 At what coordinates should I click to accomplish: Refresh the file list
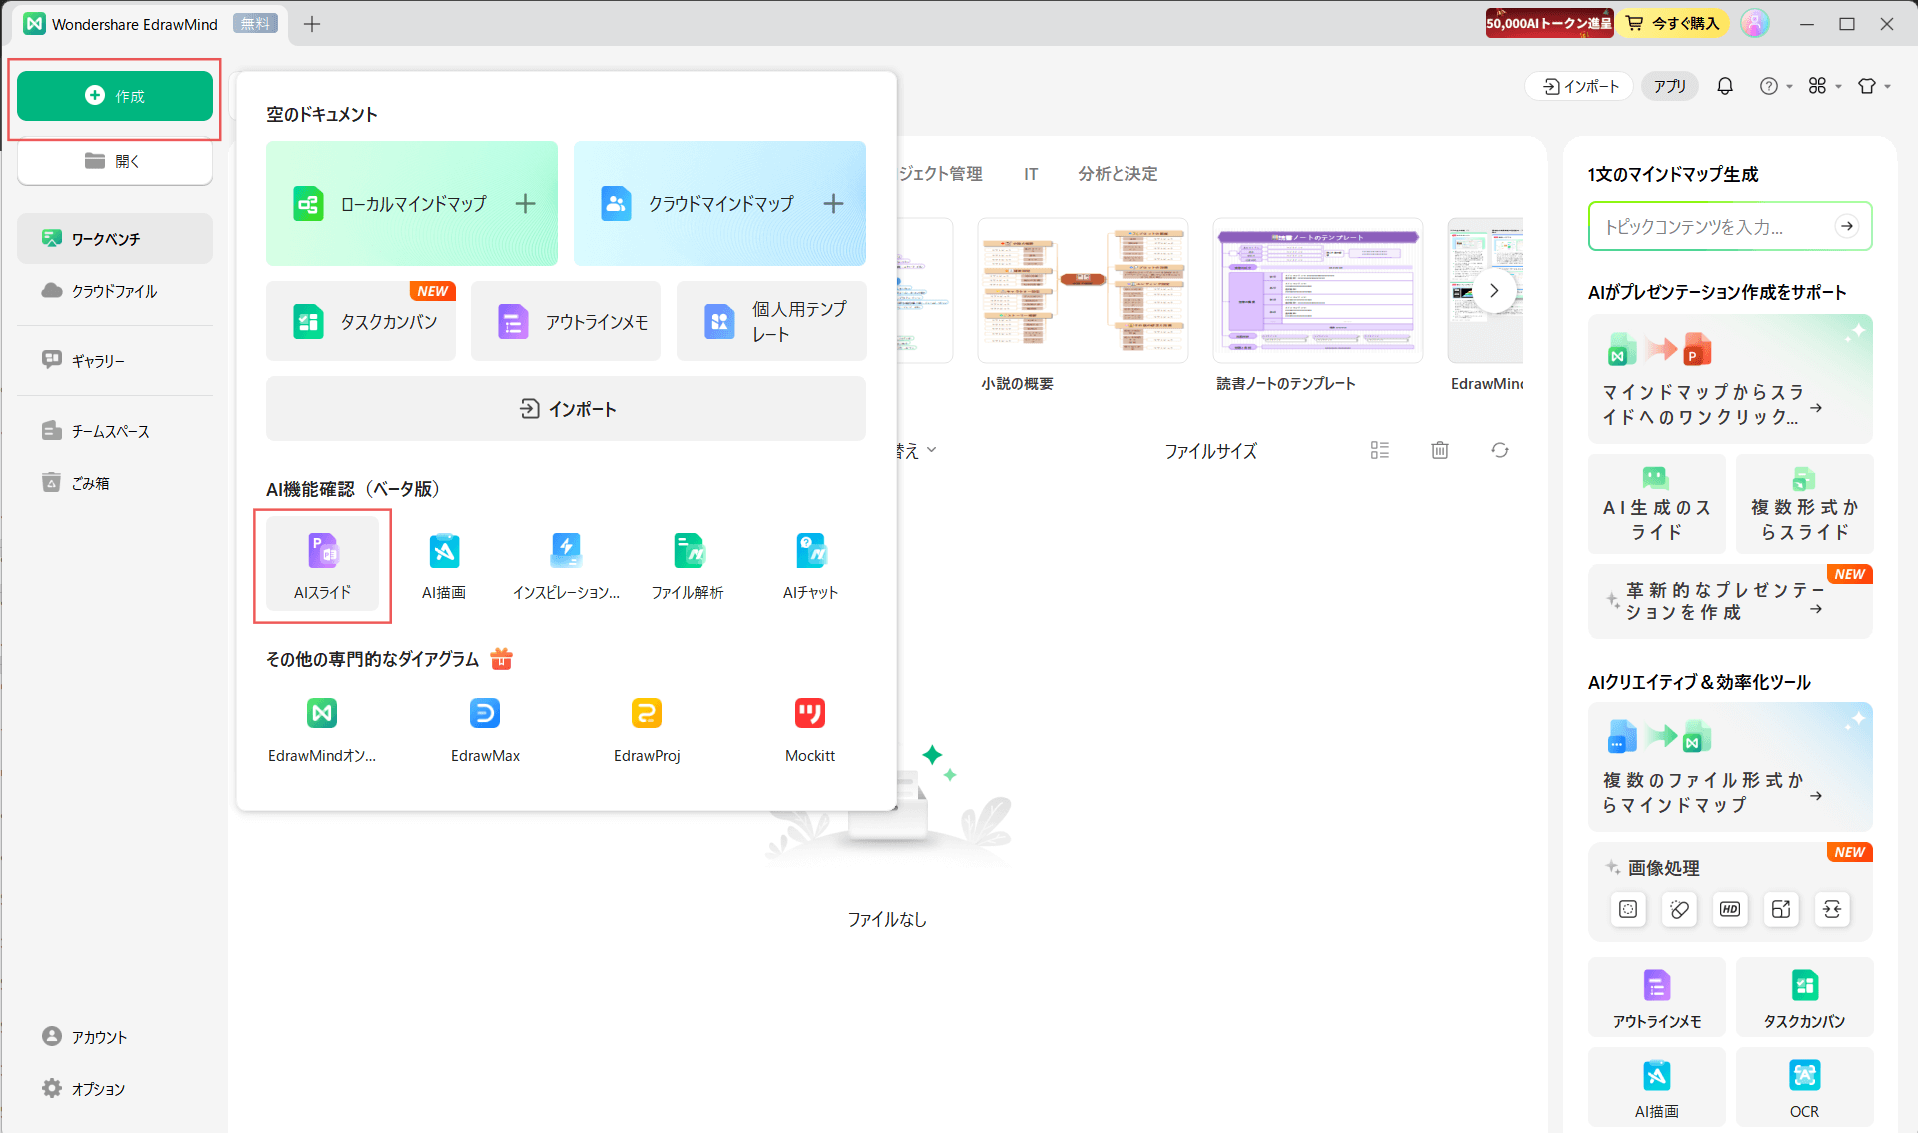click(x=1500, y=450)
